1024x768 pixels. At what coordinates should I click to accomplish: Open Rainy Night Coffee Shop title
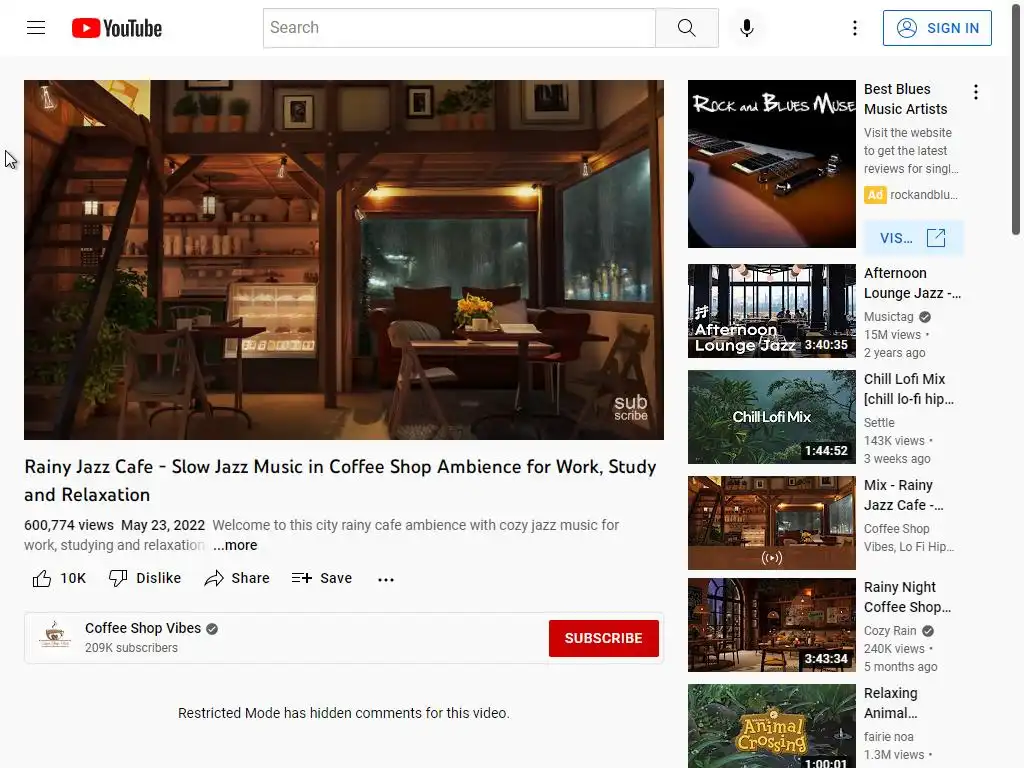(907, 597)
